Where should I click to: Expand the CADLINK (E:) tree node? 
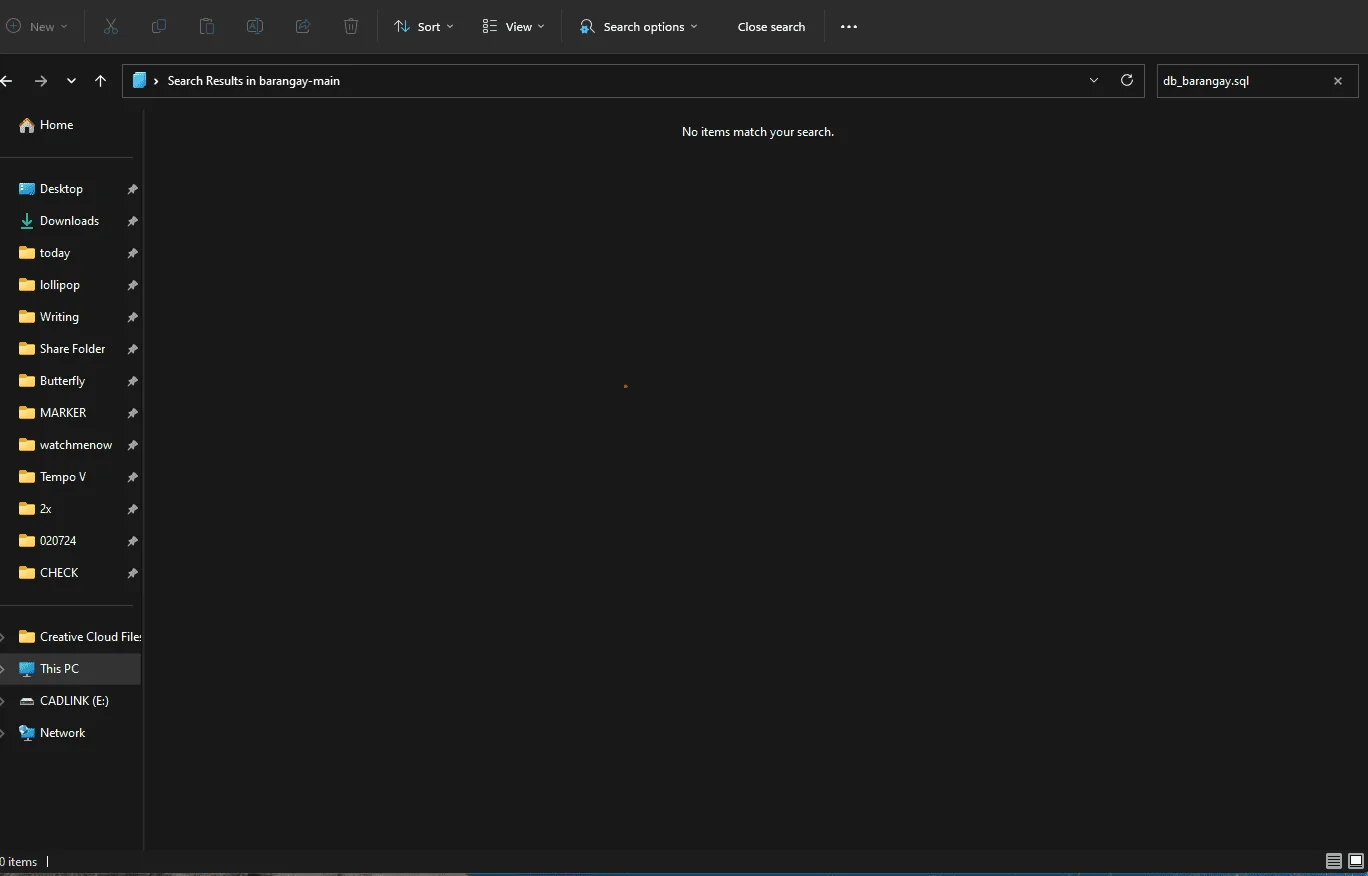(3, 701)
